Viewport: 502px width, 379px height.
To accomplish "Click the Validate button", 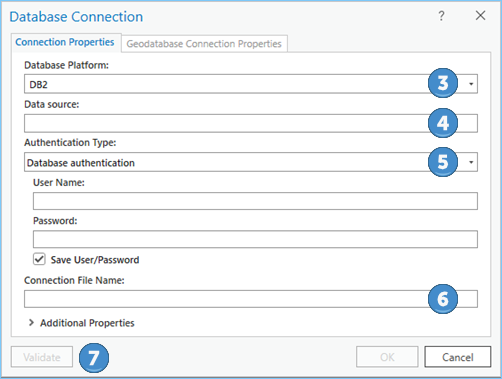I will click(x=42, y=357).
